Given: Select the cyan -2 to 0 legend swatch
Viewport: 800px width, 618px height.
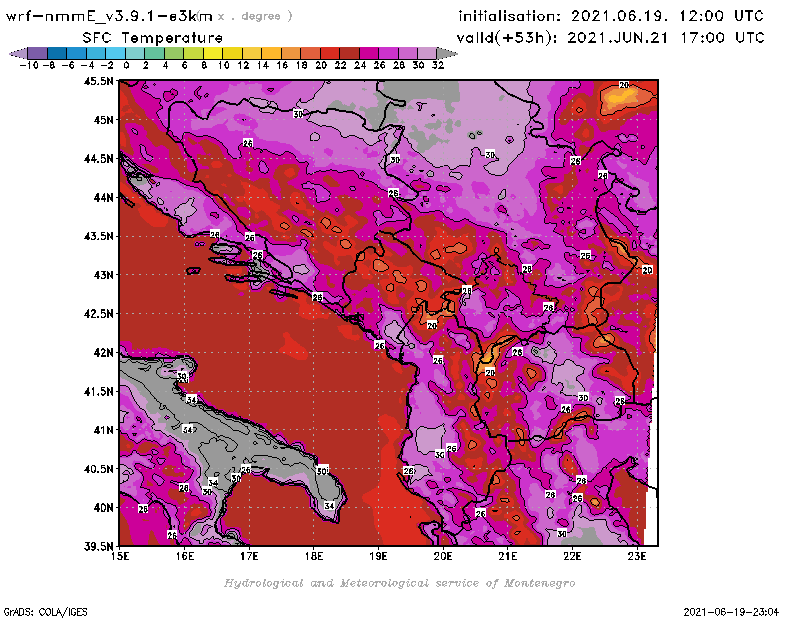Looking at the screenshot, I should (115, 53).
